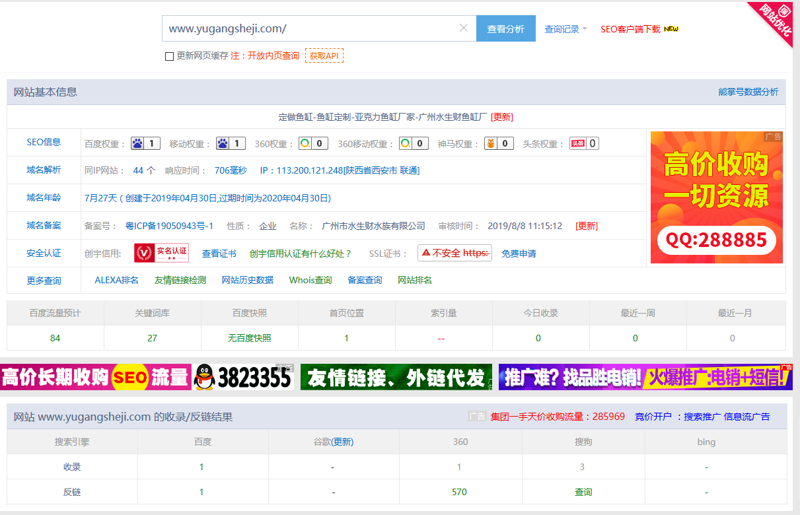Click the 企业 nature link
The height and width of the screenshot is (515, 800).
tap(267, 226)
